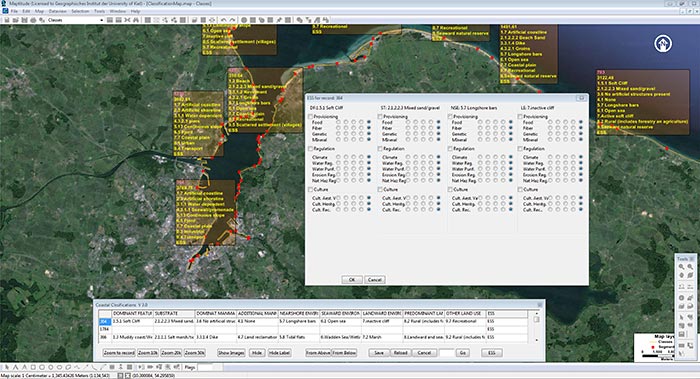Click the Zoom 30k button
Screen dimensions: 700x379
(x=194, y=353)
